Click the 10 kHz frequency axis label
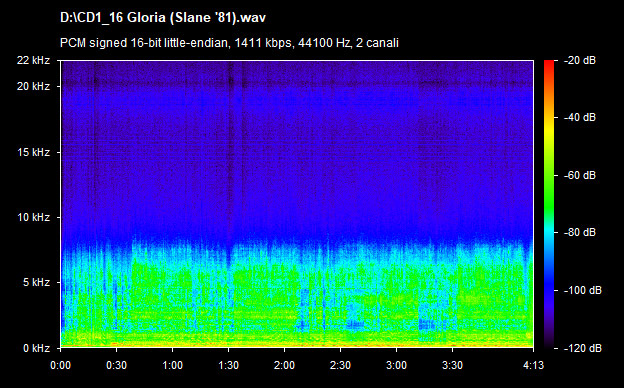 pyautogui.click(x=33, y=217)
